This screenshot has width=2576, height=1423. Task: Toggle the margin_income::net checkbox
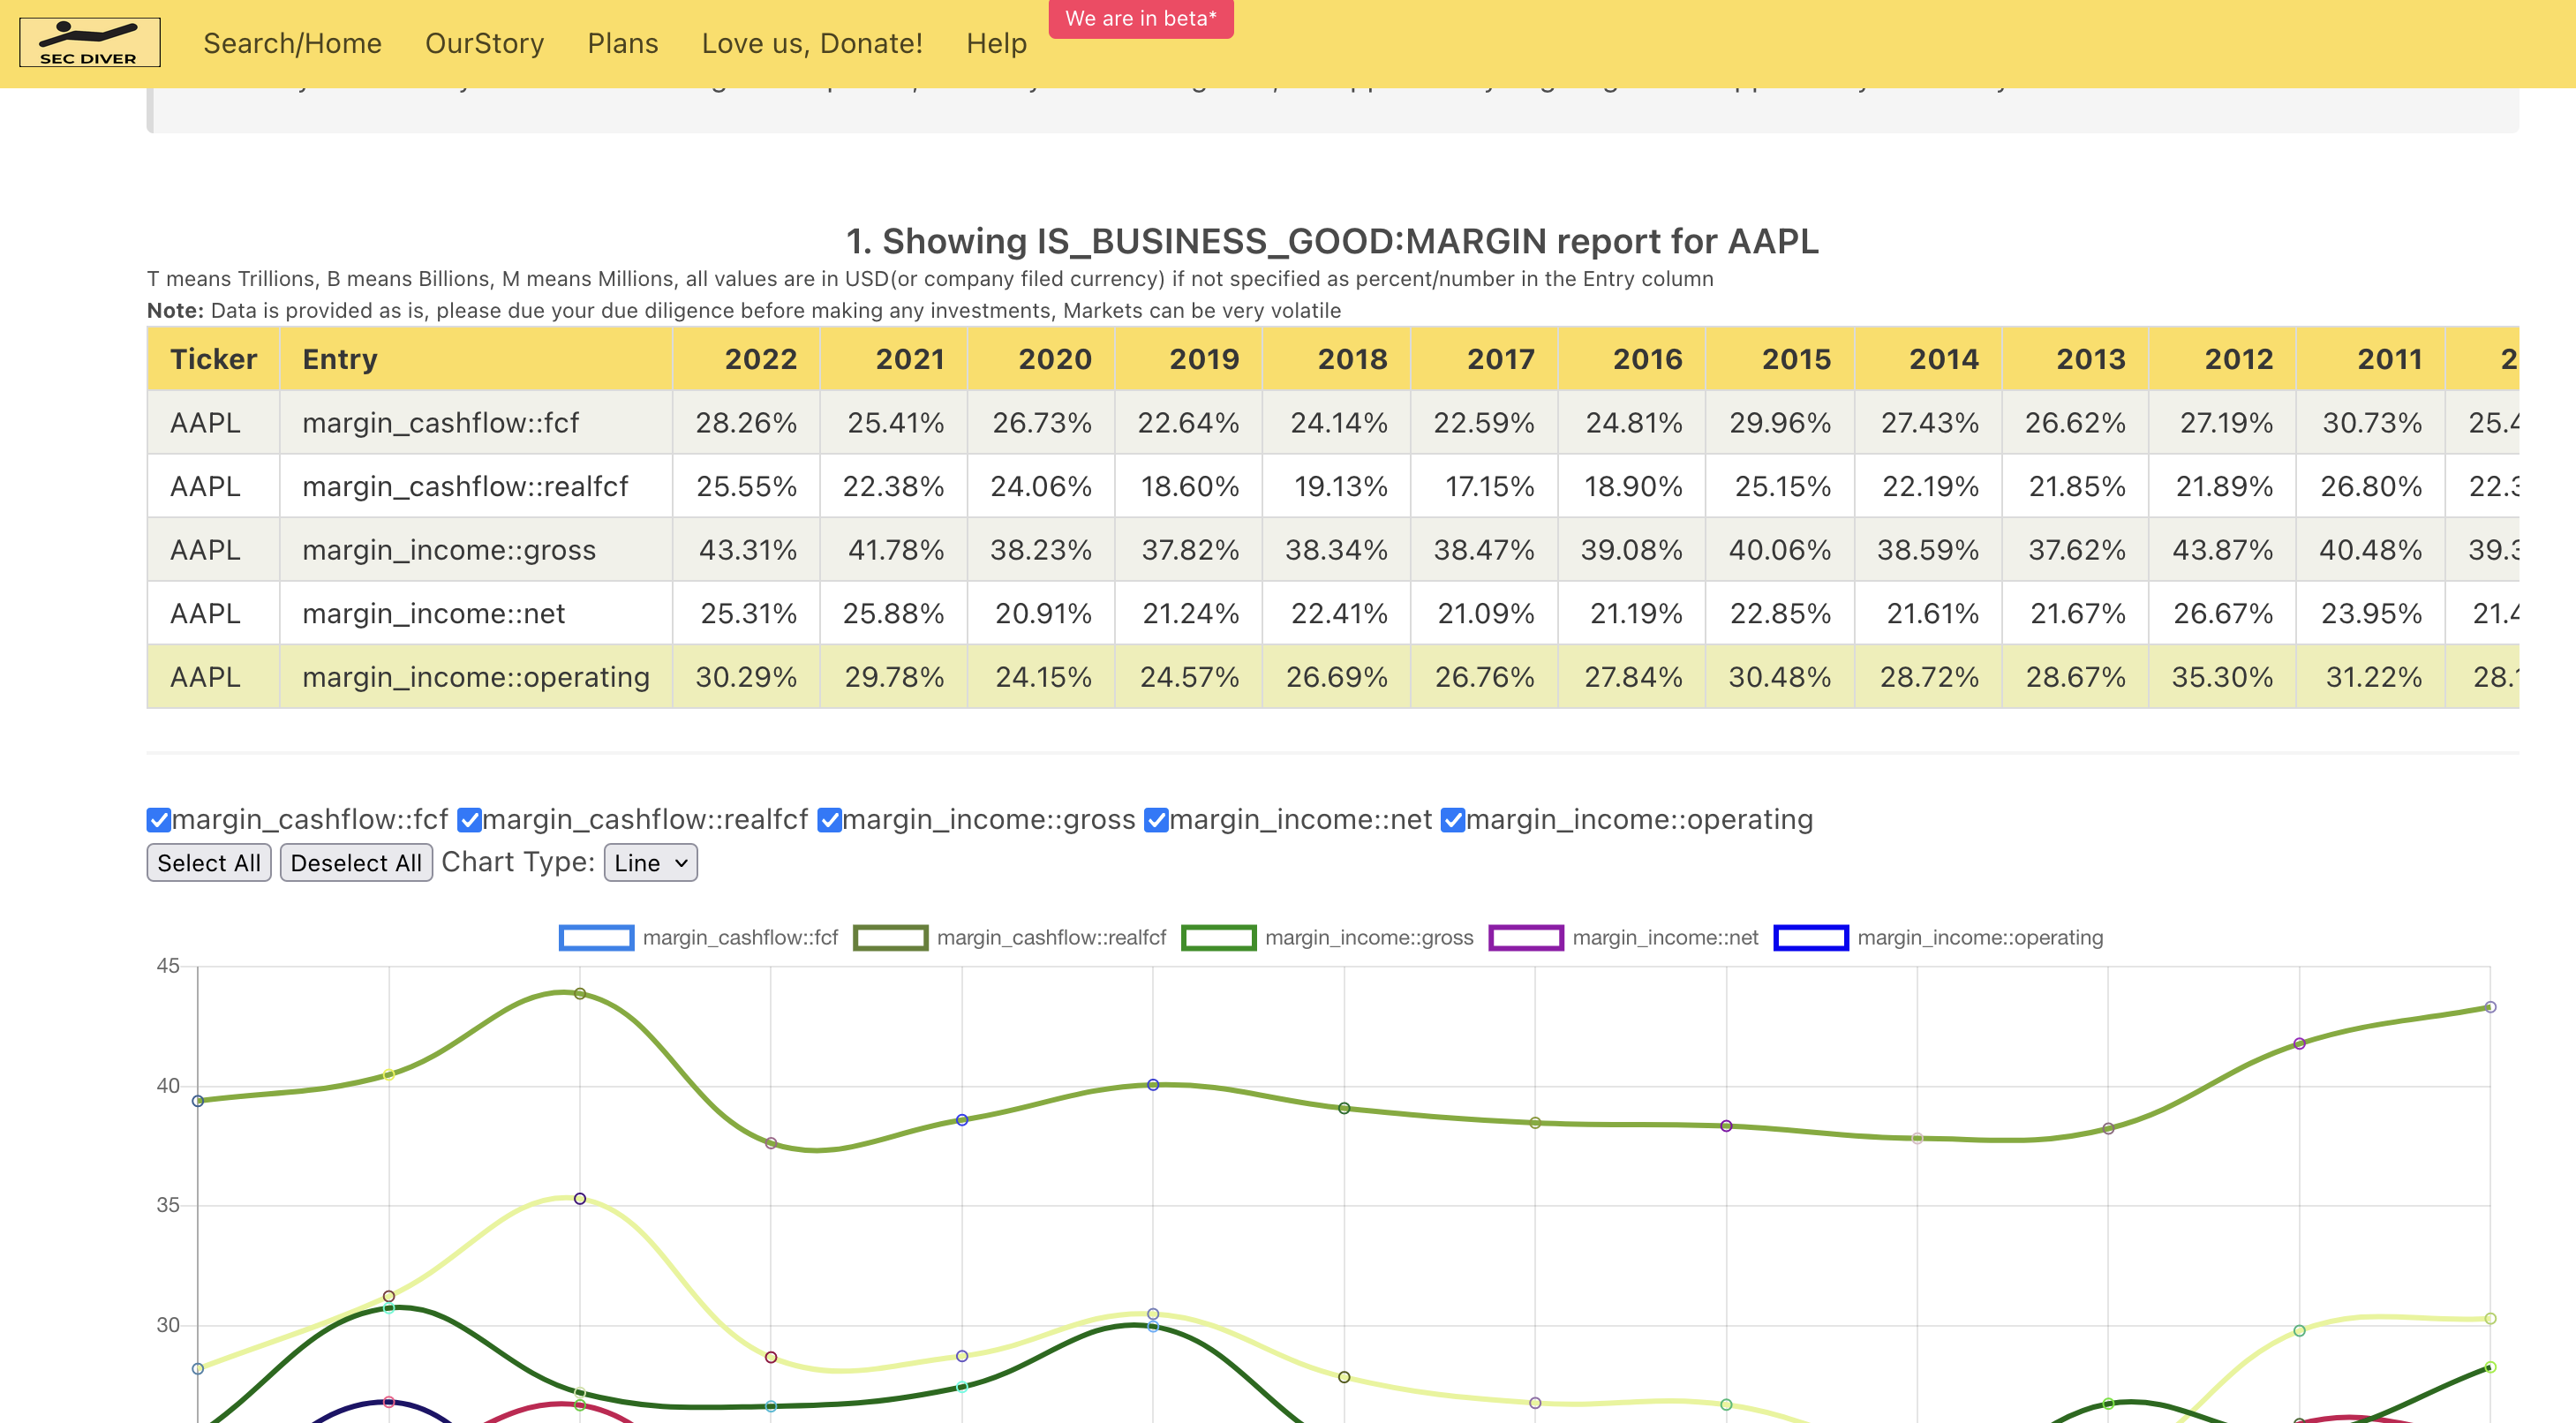pyautogui.click(x=1156, y=820)
